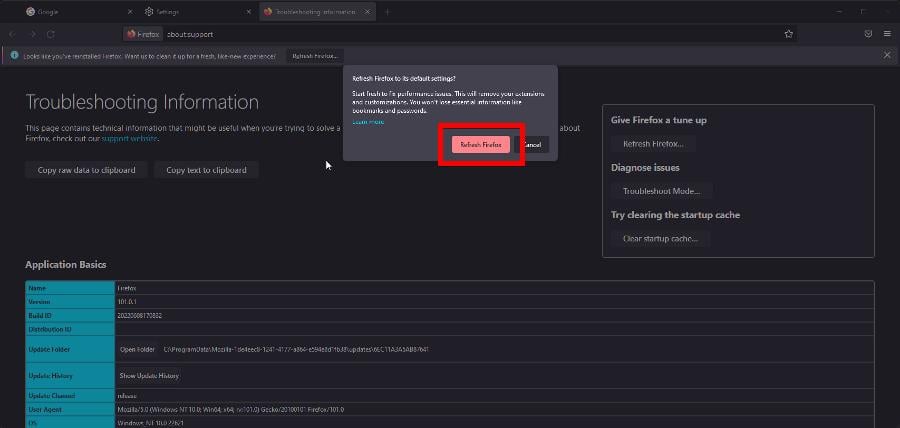900x428 pixels.
Task: Close the Troubleshooting Information tab
Action: point(367,11)
